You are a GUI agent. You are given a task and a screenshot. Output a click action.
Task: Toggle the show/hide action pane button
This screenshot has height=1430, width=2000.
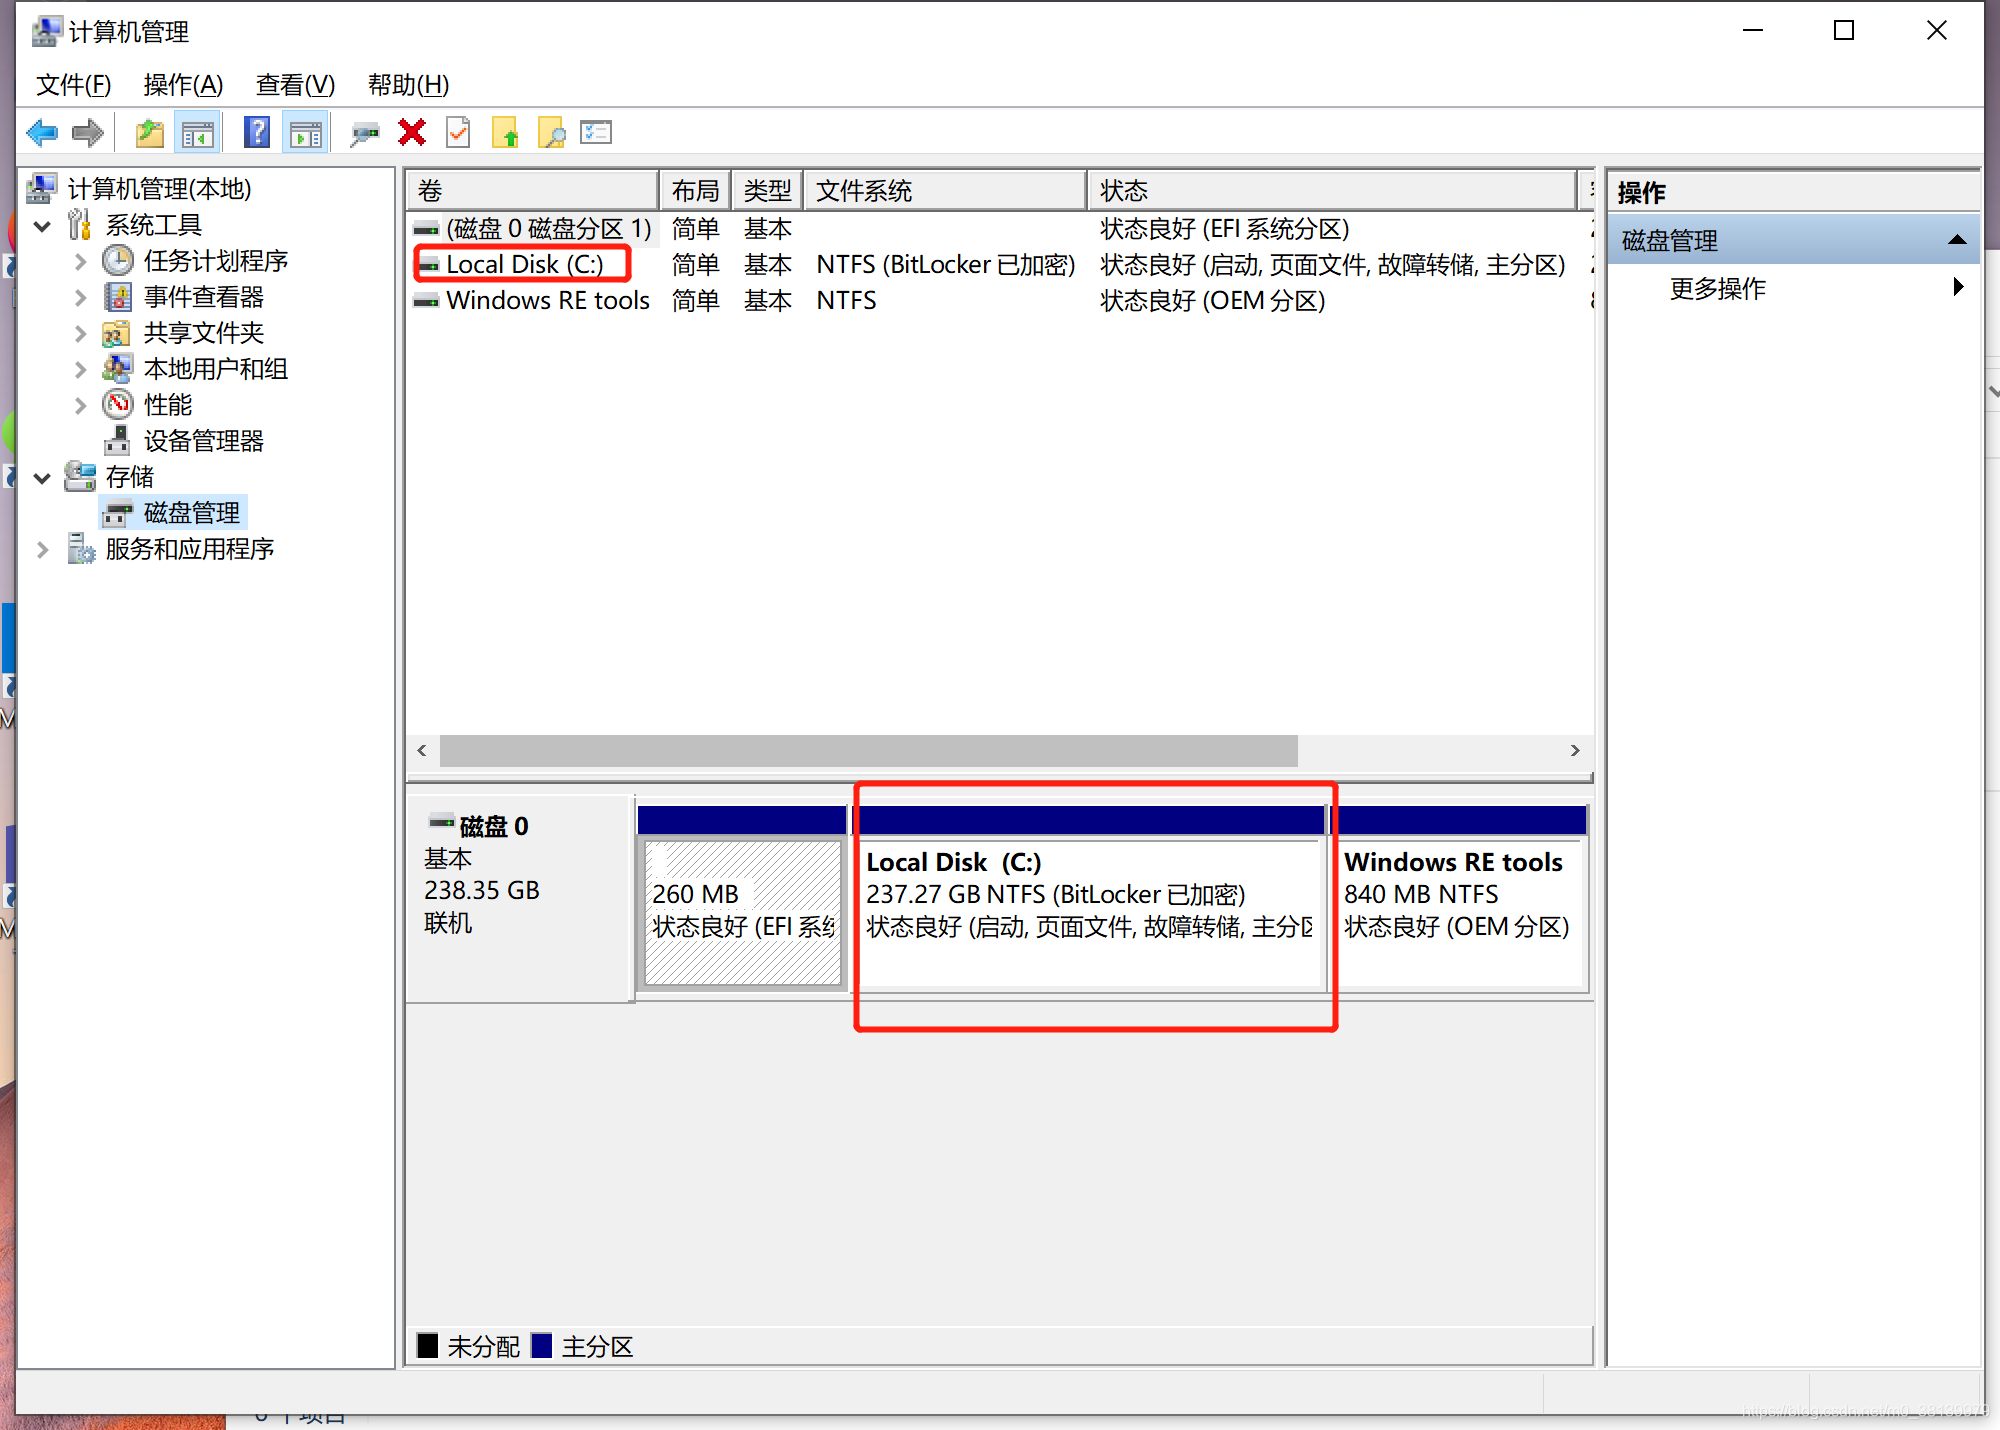[x=306, y=132]
